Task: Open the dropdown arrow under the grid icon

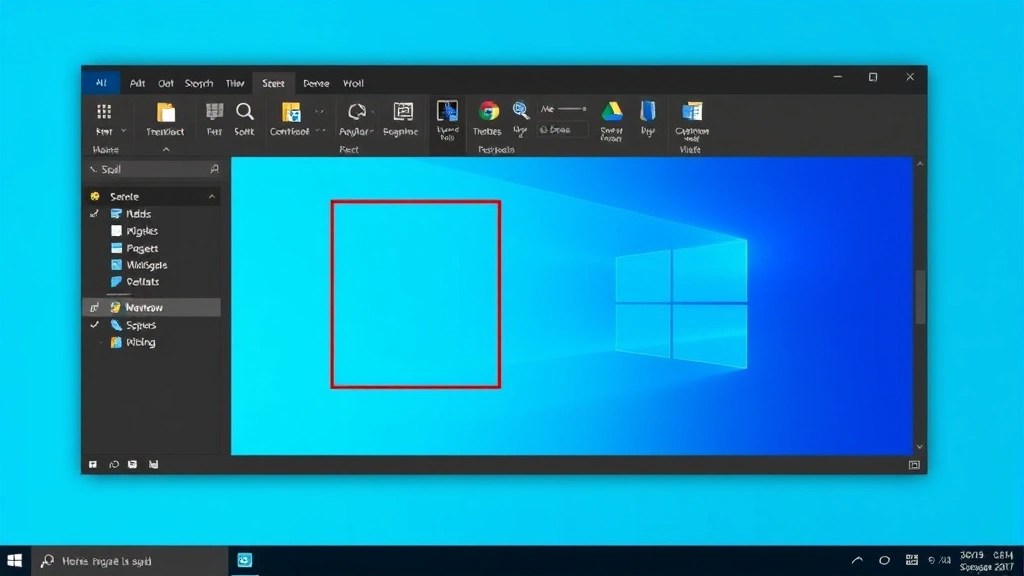Action: pyautogui.click(x=124, y=131)
